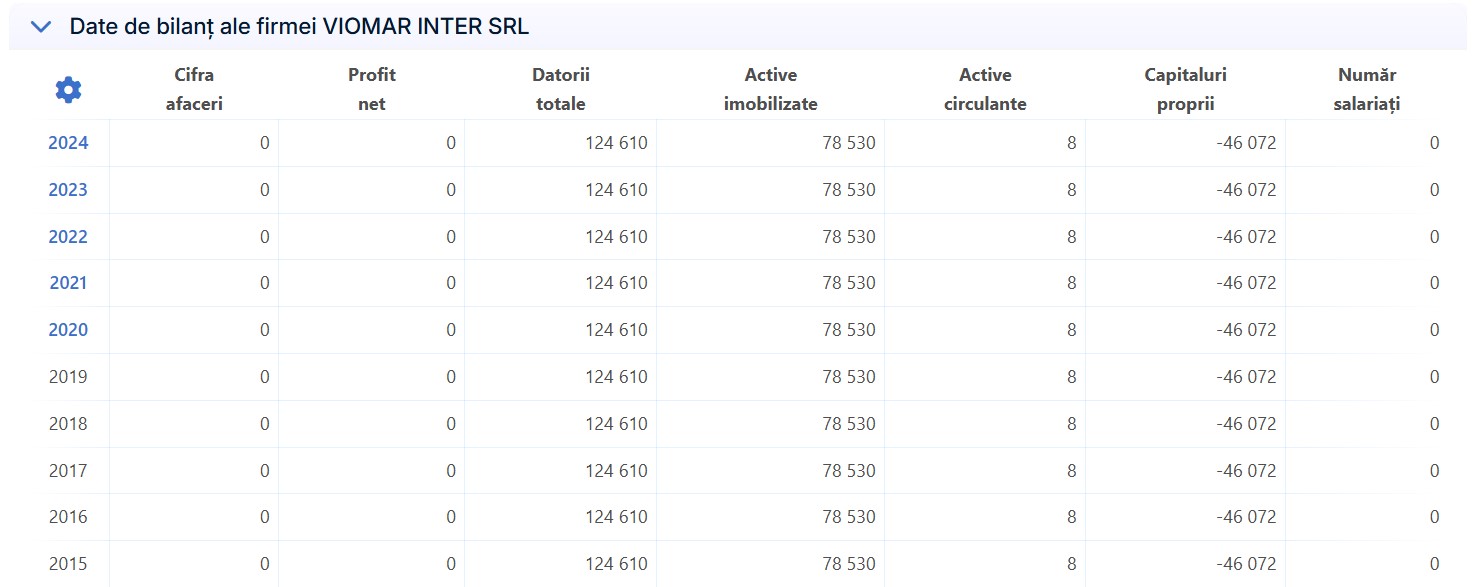This screenshot has width=1473, height=587.
Task: Select Datorii totale value 124 610 for 2015
Action: (616, 564)
